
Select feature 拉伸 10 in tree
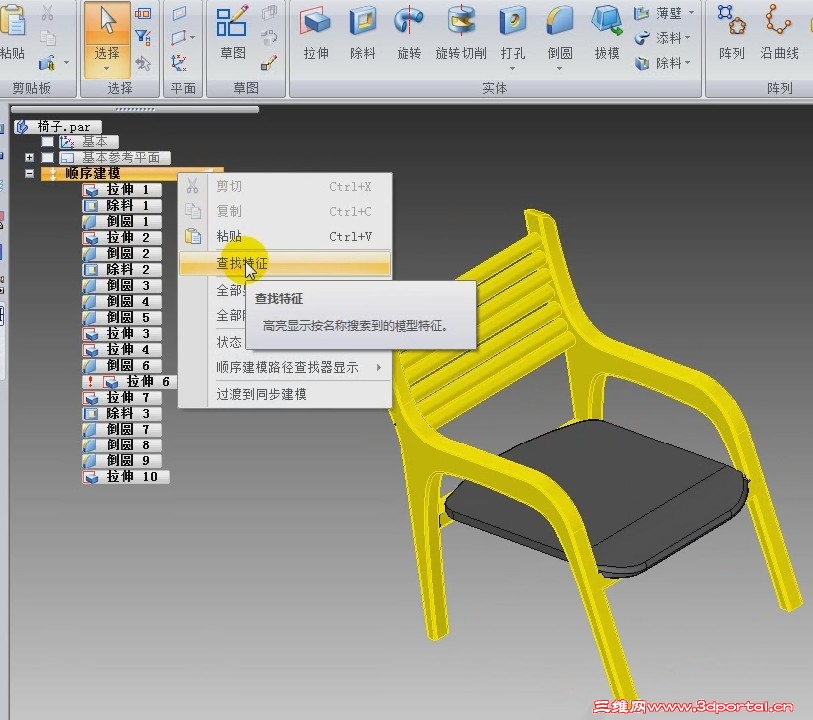coord(125,476)
